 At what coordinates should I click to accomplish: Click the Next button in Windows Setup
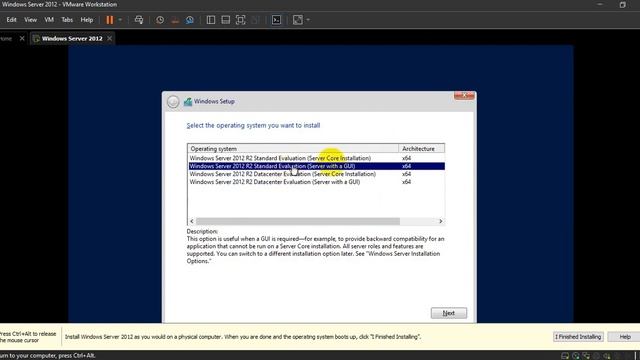449,313
